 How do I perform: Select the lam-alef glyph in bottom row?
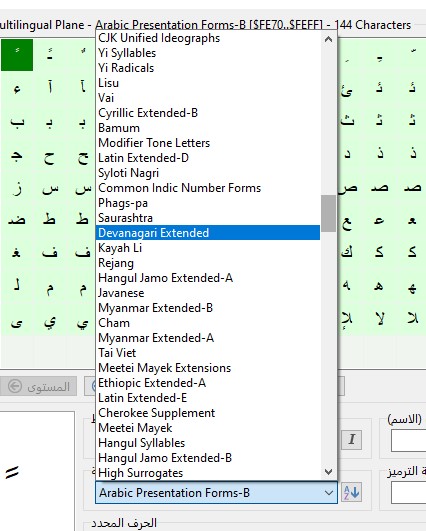coord(379,318)
